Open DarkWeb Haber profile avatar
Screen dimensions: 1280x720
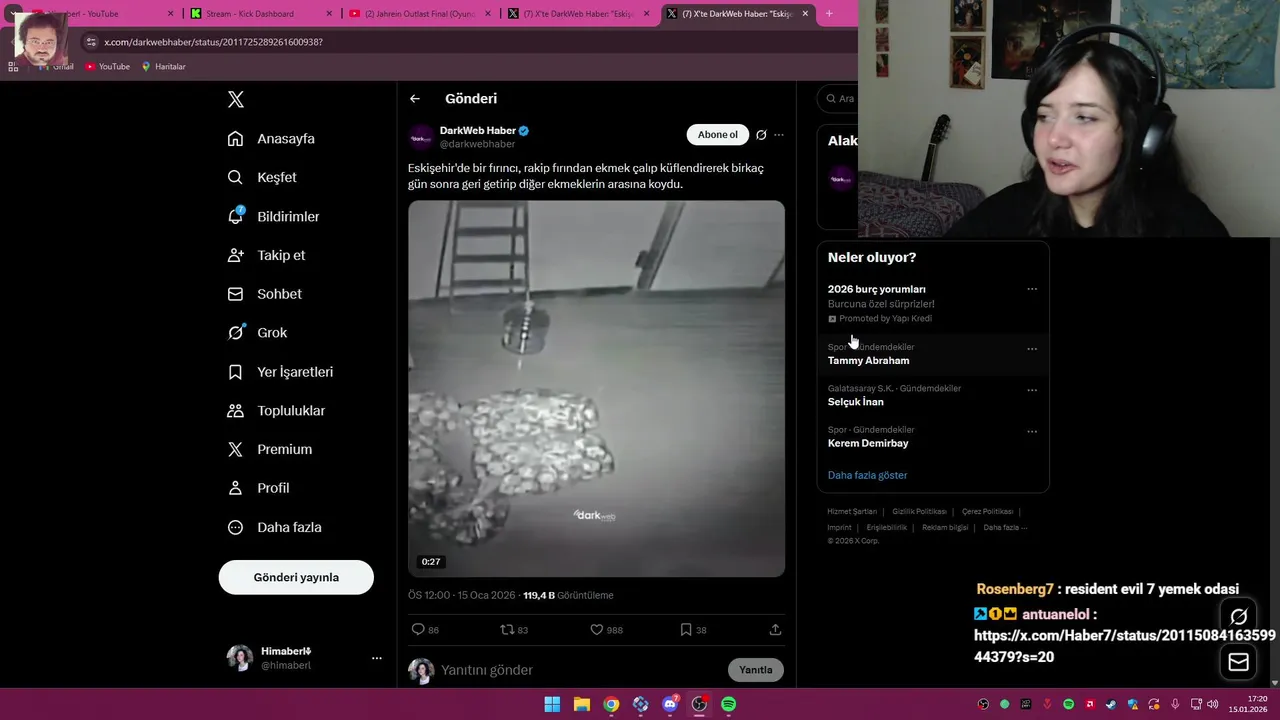(421, 138)
